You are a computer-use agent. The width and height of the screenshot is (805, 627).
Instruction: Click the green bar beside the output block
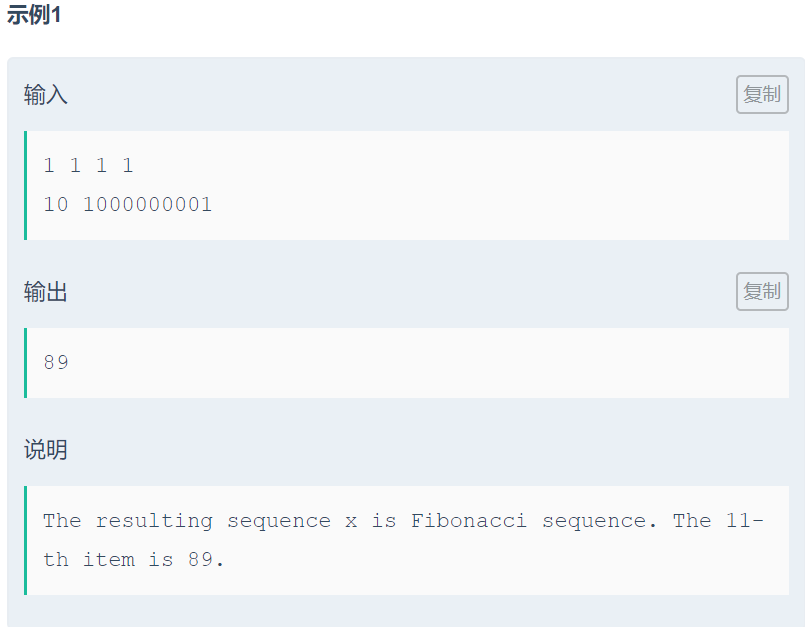(x=25, y=362)
